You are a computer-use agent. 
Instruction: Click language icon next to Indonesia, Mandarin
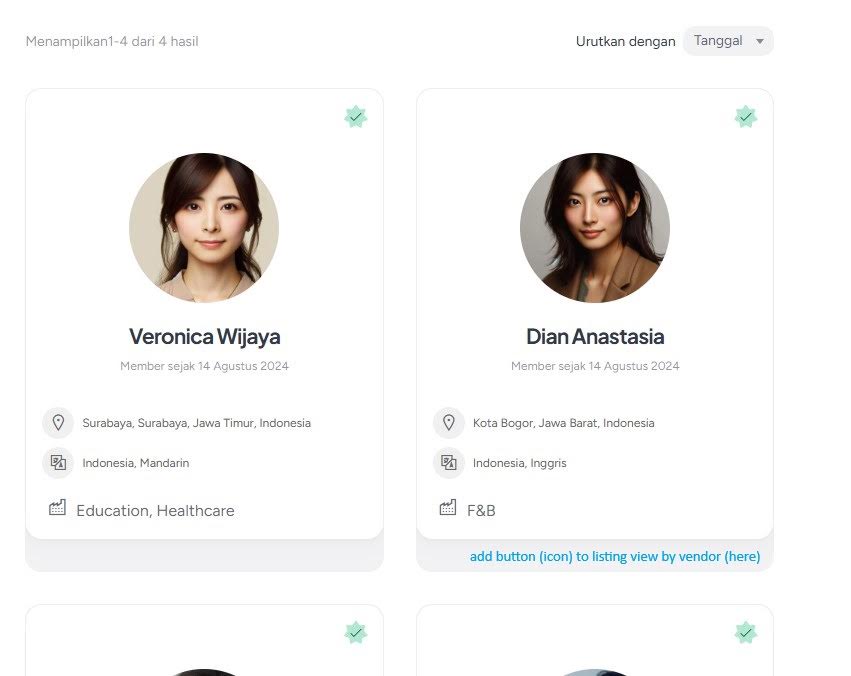coord(58,463)
